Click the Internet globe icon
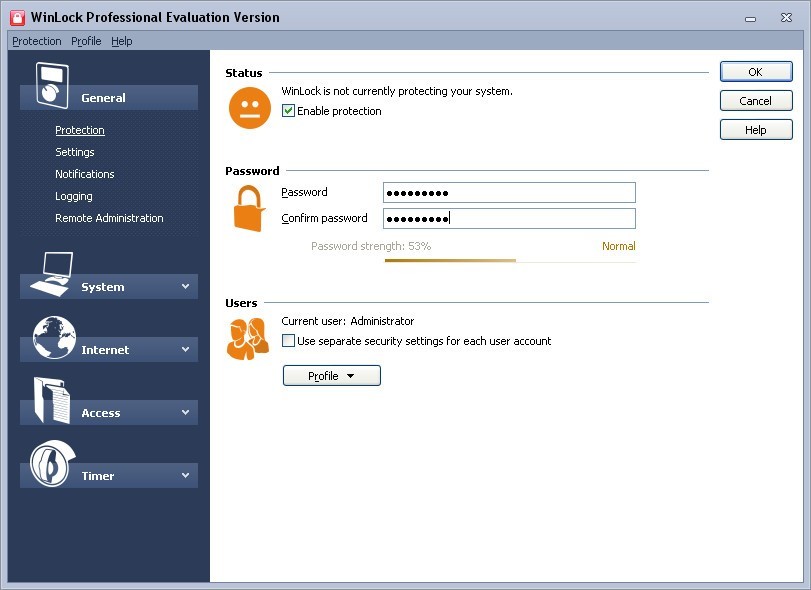The height and width of the screenshot is (590, 811). [54, 338]
